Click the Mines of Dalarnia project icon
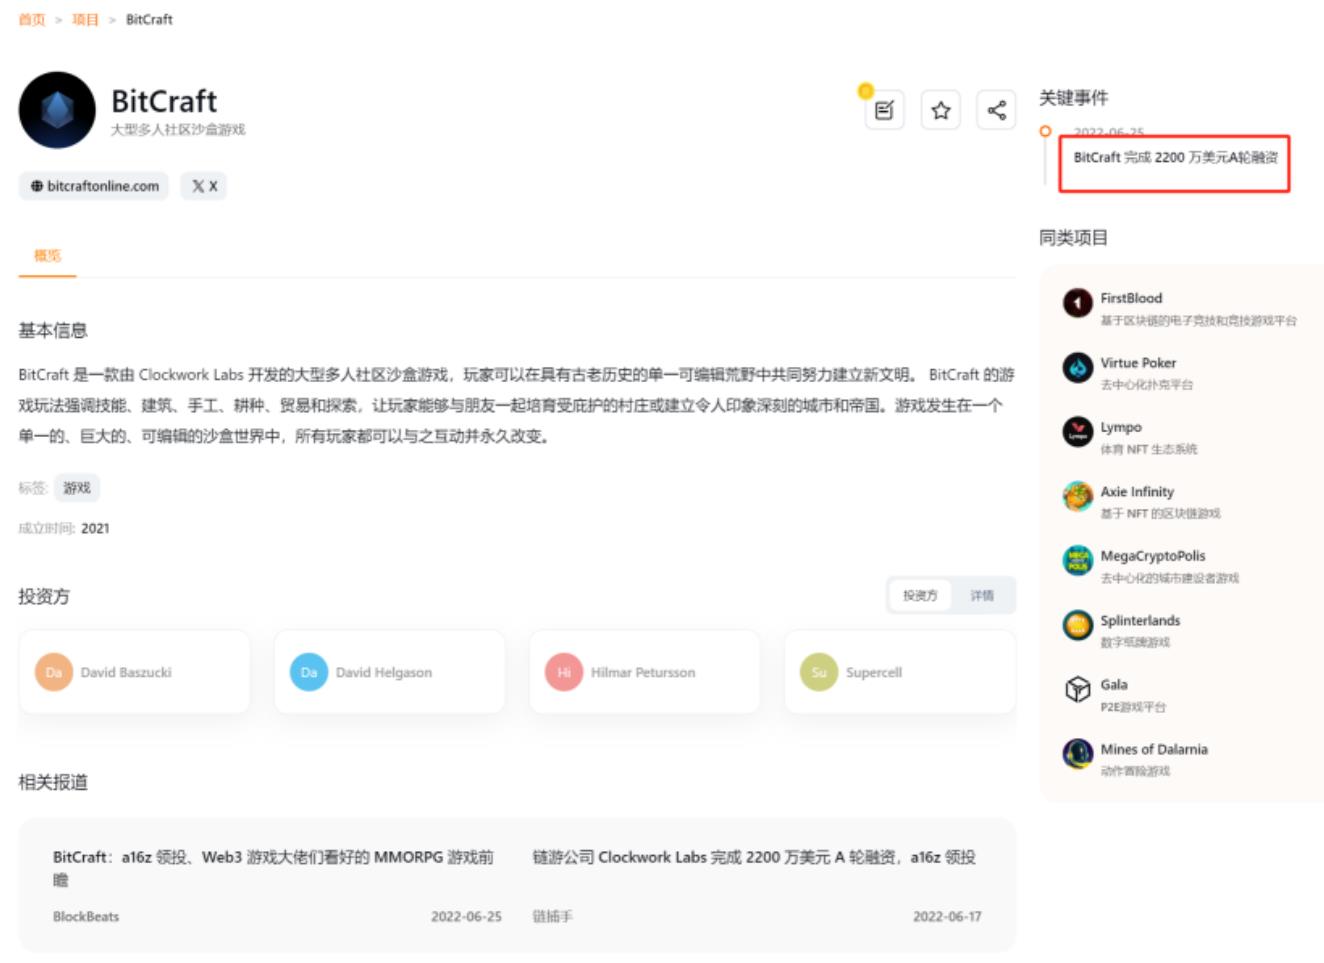The width and height of the screenshot is (1324, 963). (x=1077, y=753)
